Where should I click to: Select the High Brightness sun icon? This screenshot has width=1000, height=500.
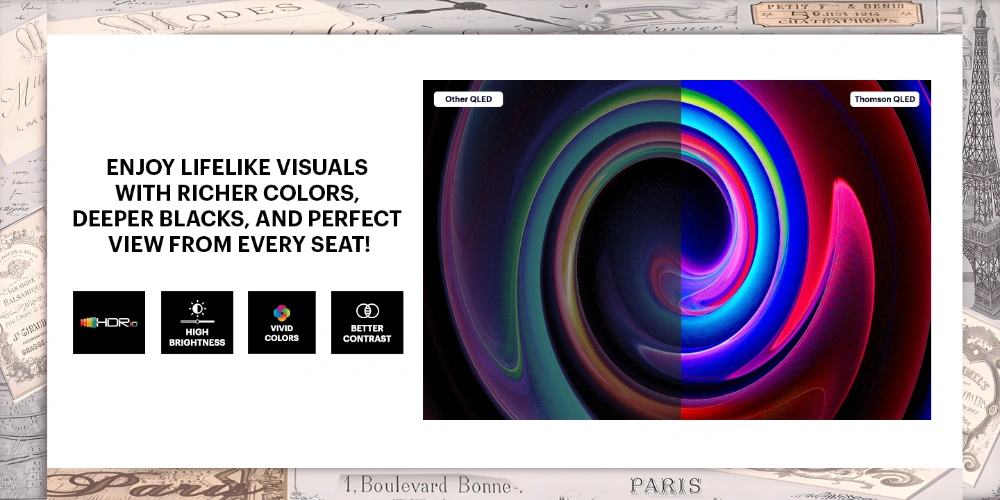point(197,308)
